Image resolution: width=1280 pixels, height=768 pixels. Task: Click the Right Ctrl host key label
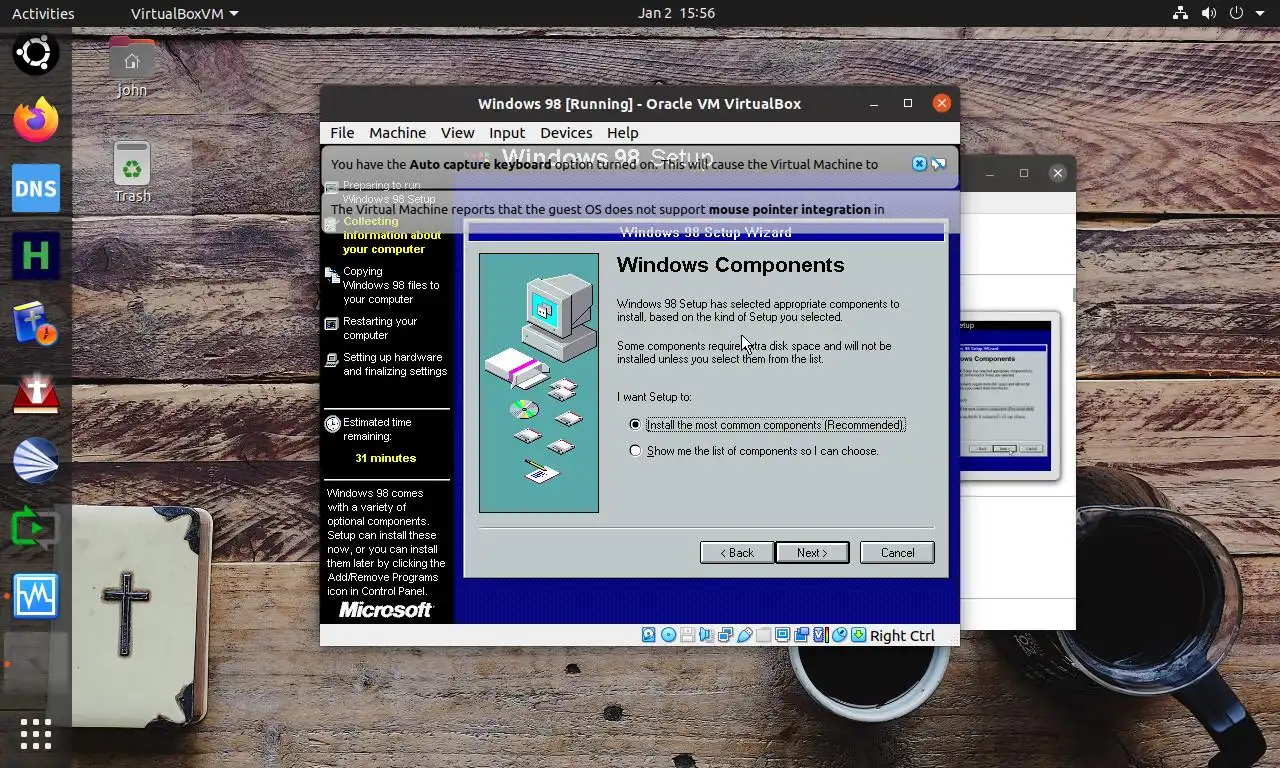902,635
